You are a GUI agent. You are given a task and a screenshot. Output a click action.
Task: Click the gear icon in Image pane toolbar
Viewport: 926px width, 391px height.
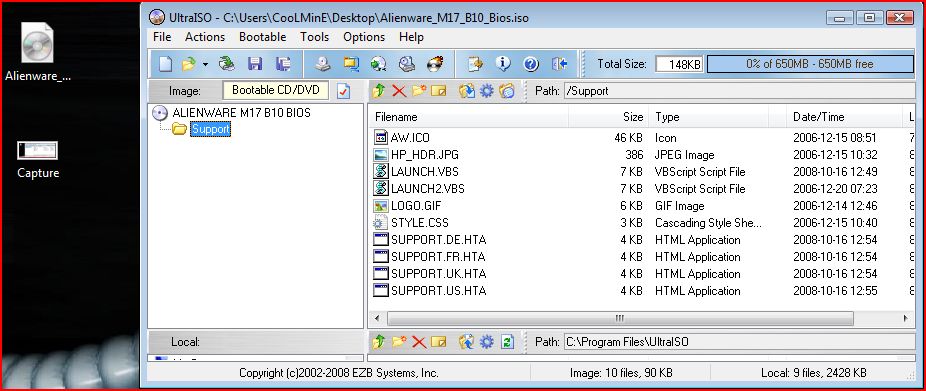pyautogui.click(x=487, y=91)
